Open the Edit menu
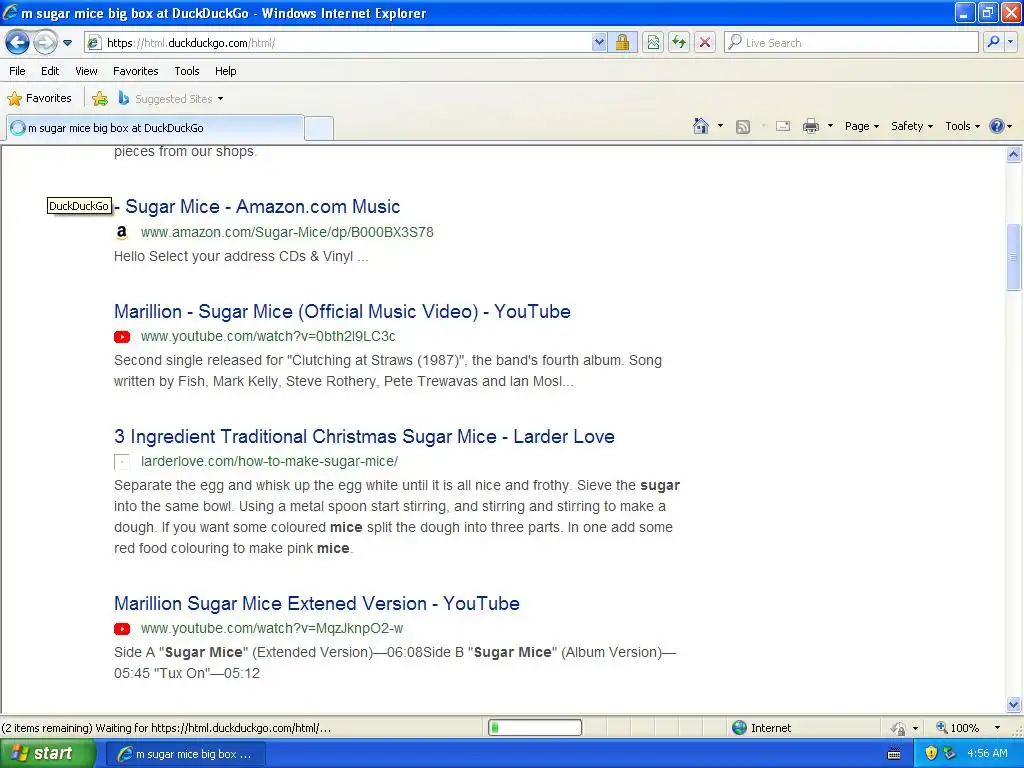 pyautogui.click(x=50, y=71)
